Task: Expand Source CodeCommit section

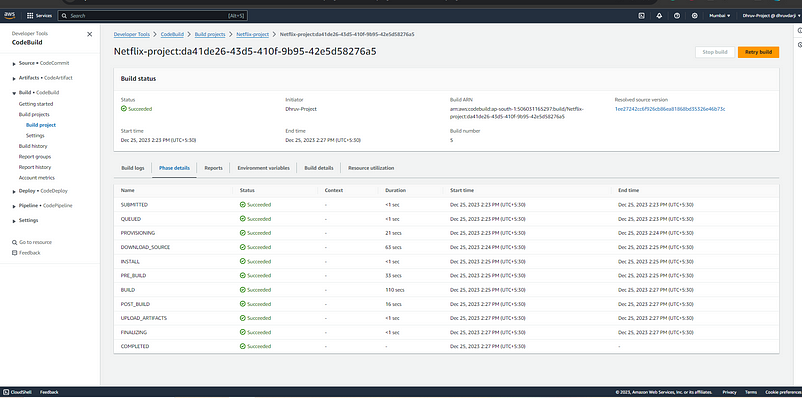Action: click(x=14, y=63)
